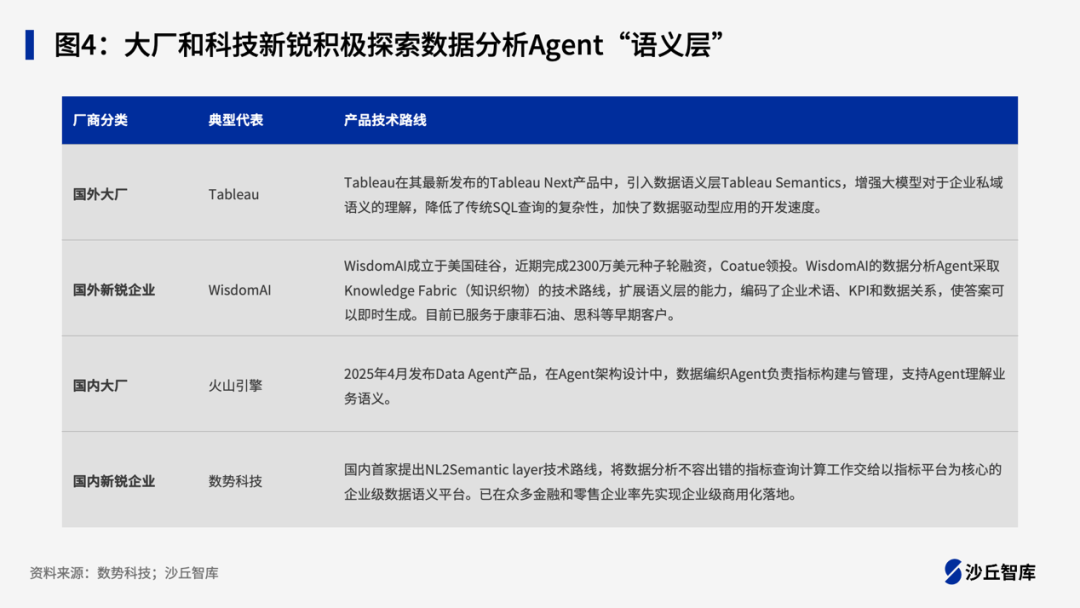Click the WisdomAI cell

(239, 290)
